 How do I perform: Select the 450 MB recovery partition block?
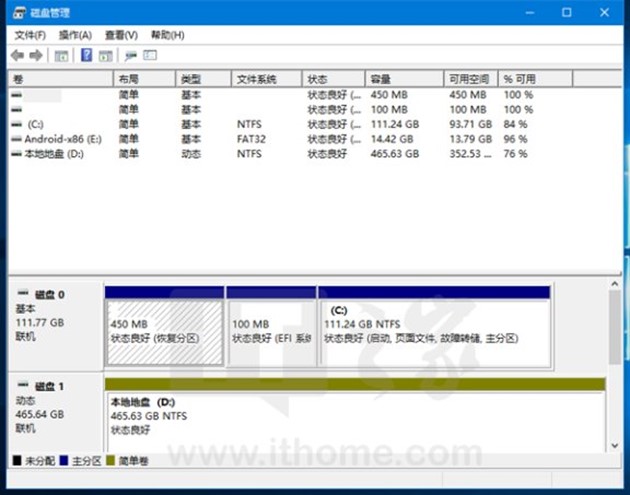[x=164, y=332]
